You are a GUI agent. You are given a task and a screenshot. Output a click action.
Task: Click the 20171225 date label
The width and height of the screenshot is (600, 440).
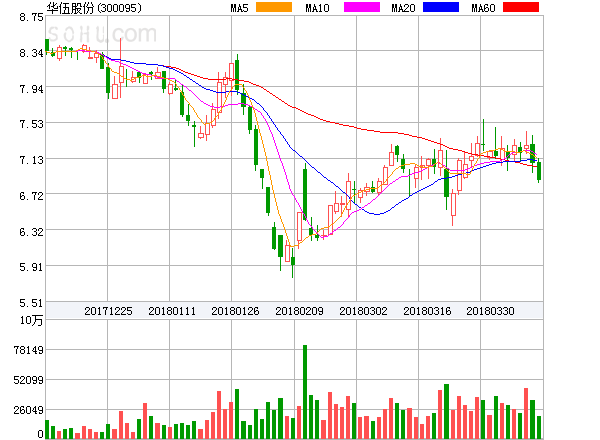(x=108, y=311)
